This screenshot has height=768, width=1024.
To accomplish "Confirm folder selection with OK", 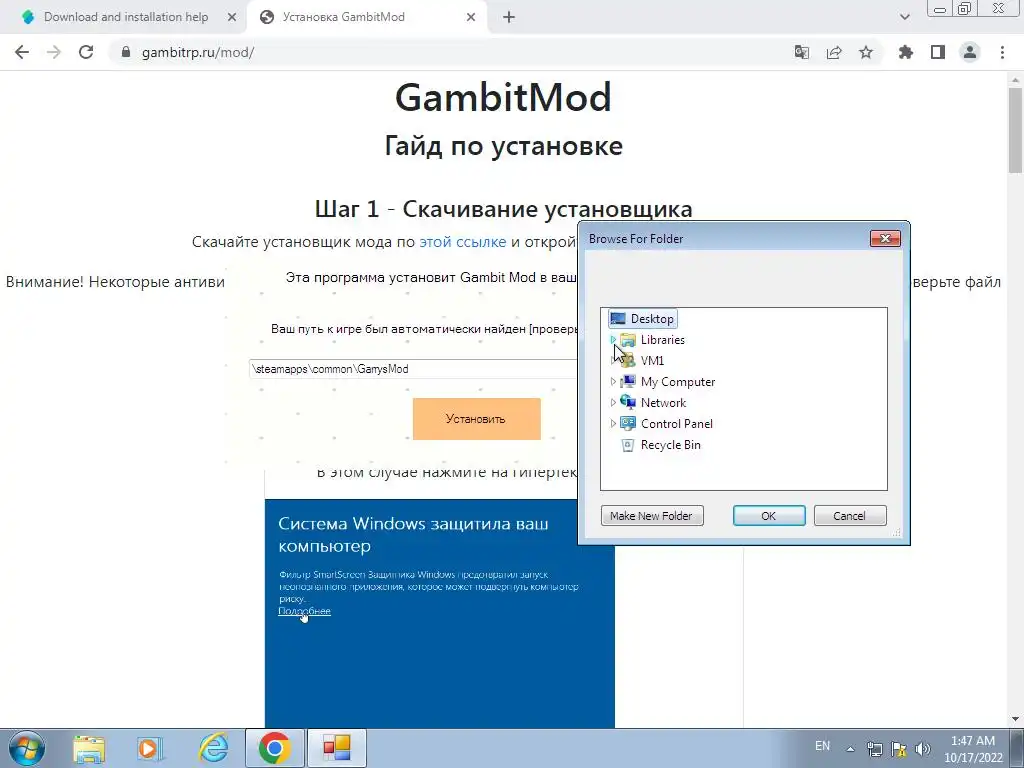I will click(x=769, y=515).
